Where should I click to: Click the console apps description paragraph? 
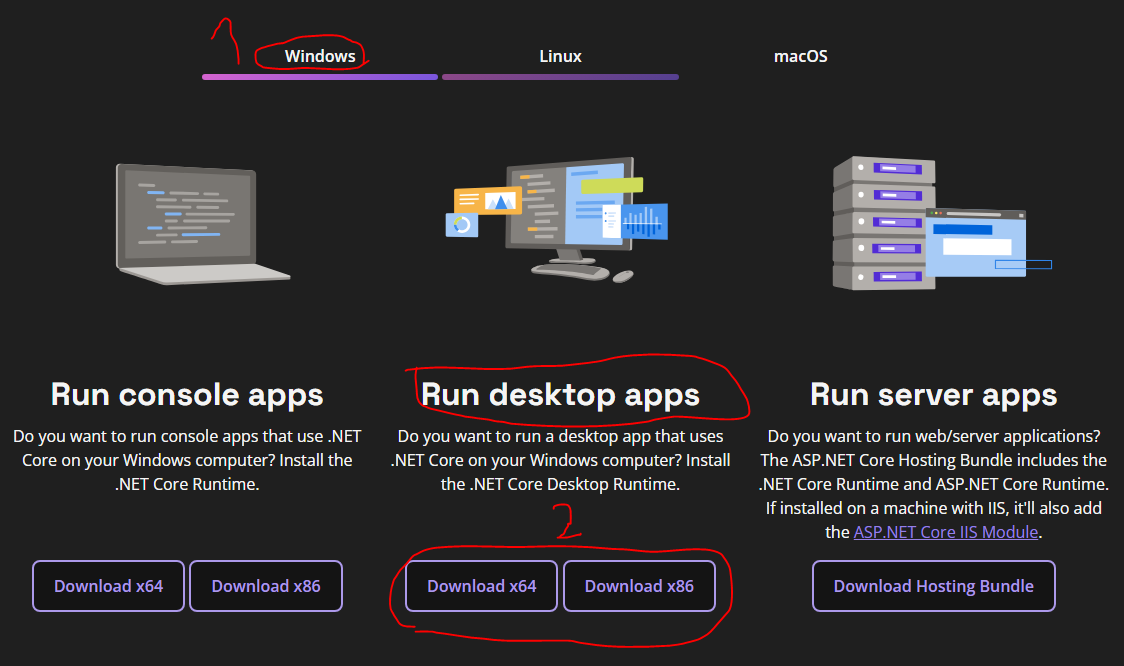coord(187,460)
